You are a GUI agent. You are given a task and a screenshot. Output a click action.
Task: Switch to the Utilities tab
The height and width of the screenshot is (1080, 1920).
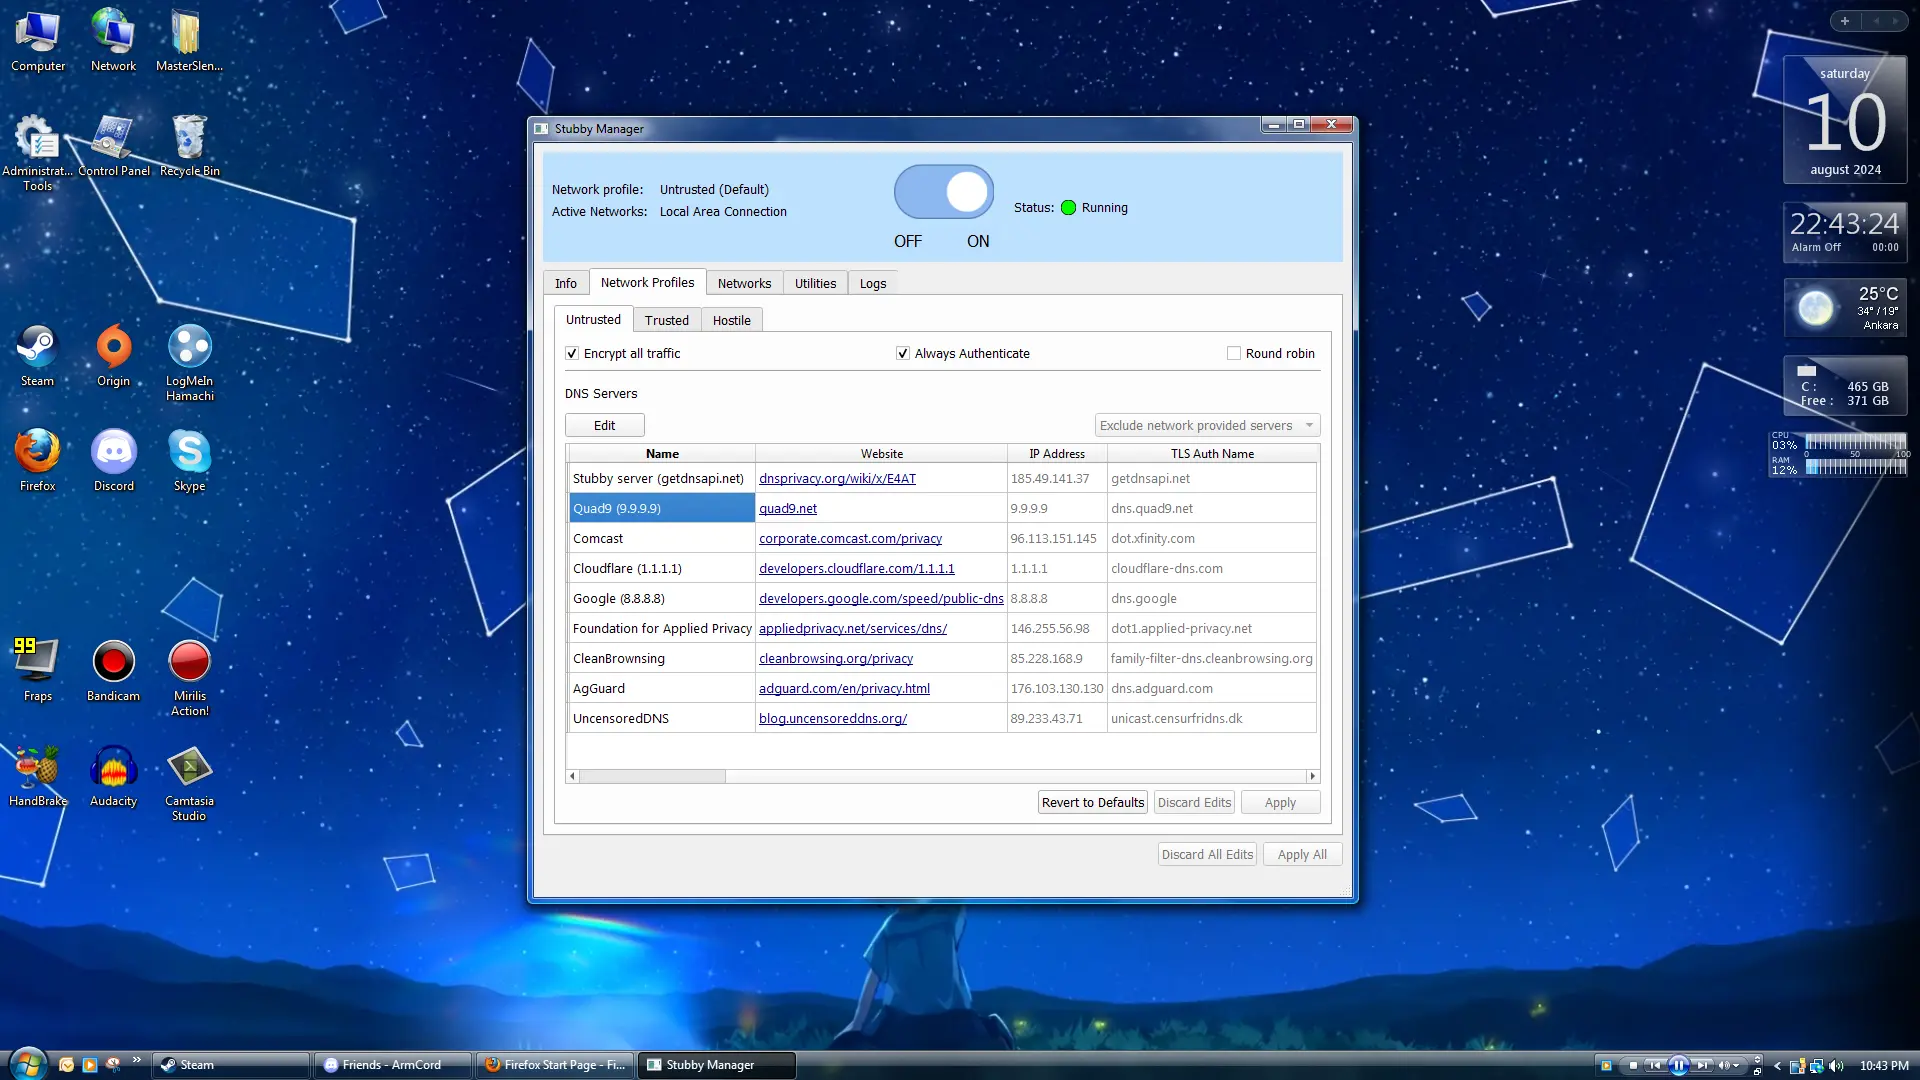coord(815,284)
